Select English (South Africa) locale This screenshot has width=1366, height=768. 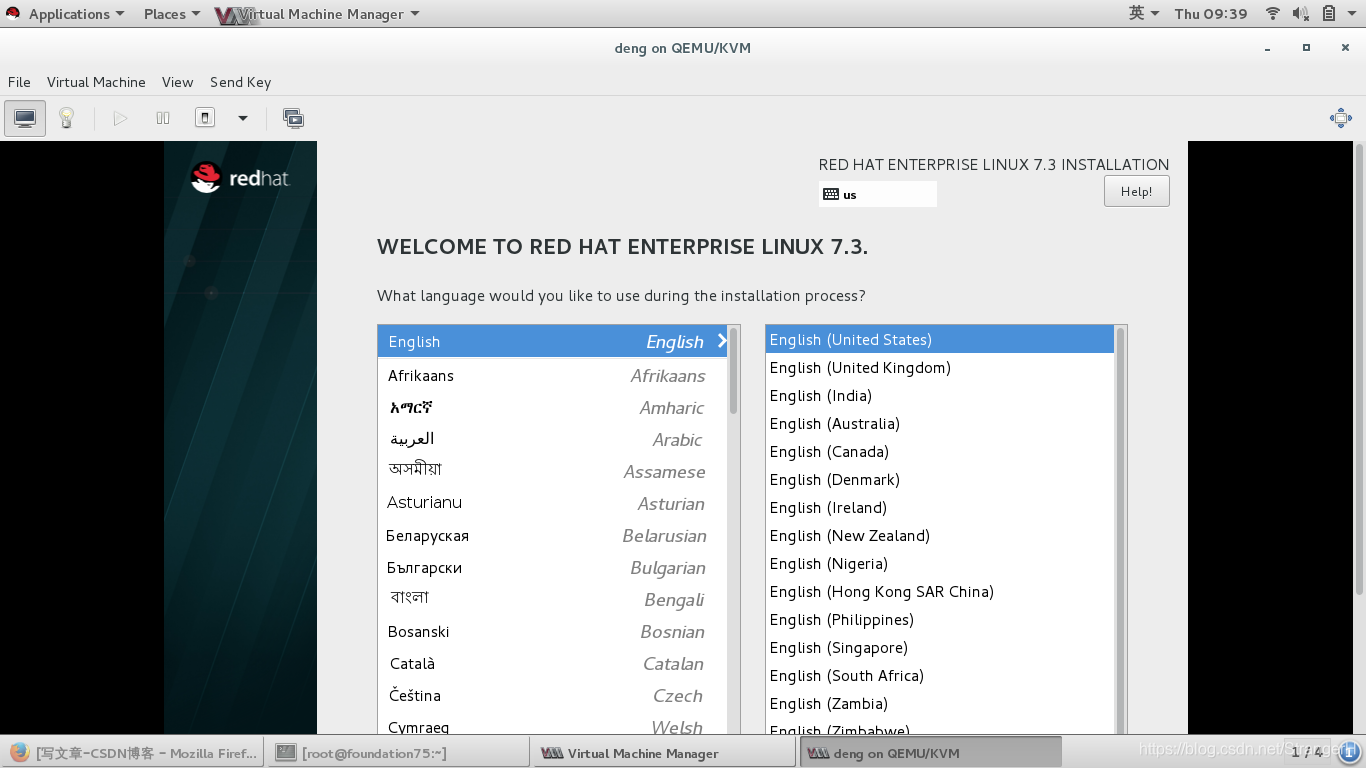[x=939, y=676]
